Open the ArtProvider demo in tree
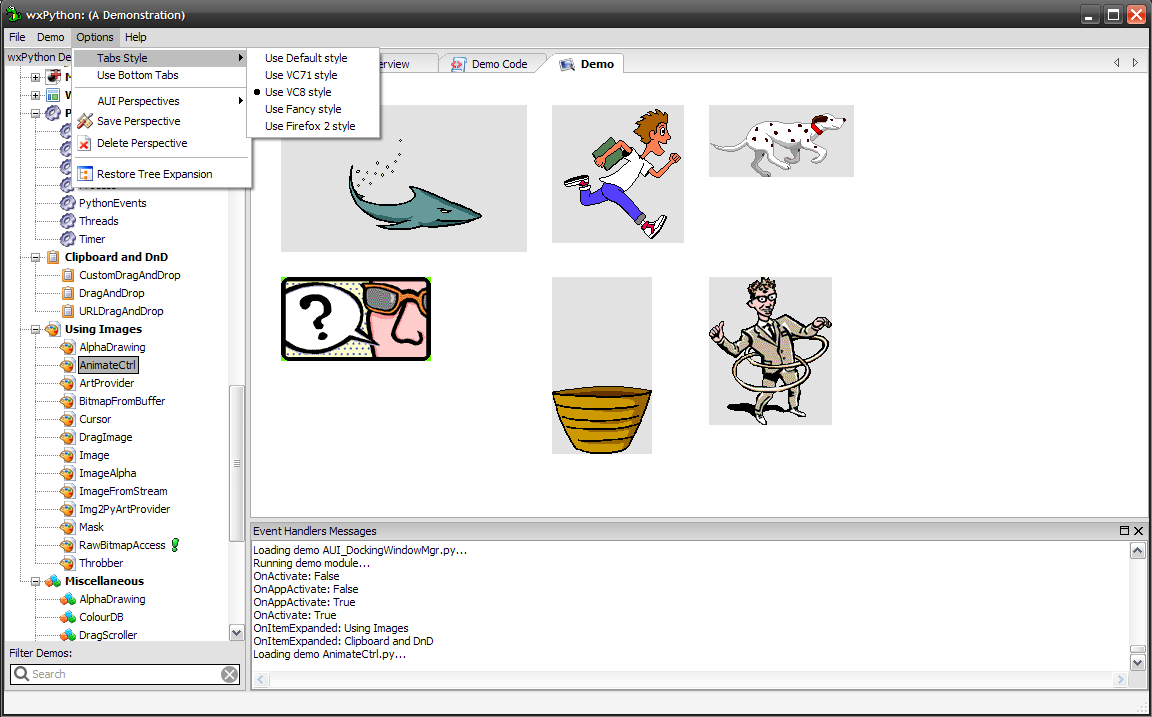This screenshot has height=717, width=1152. click(106, 383)
